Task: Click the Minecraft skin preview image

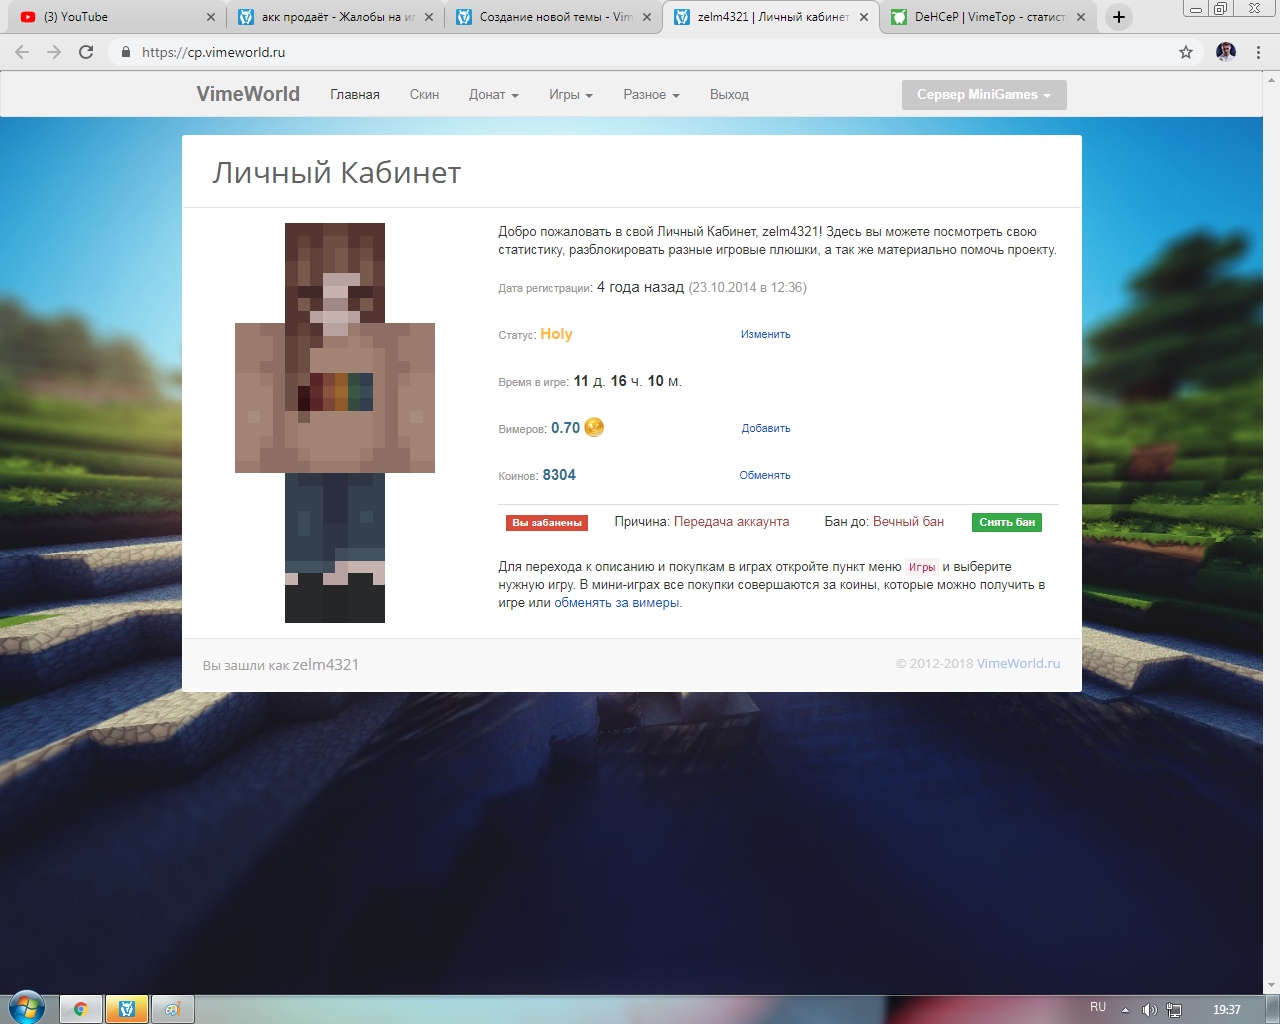Action: coord(335,422)
